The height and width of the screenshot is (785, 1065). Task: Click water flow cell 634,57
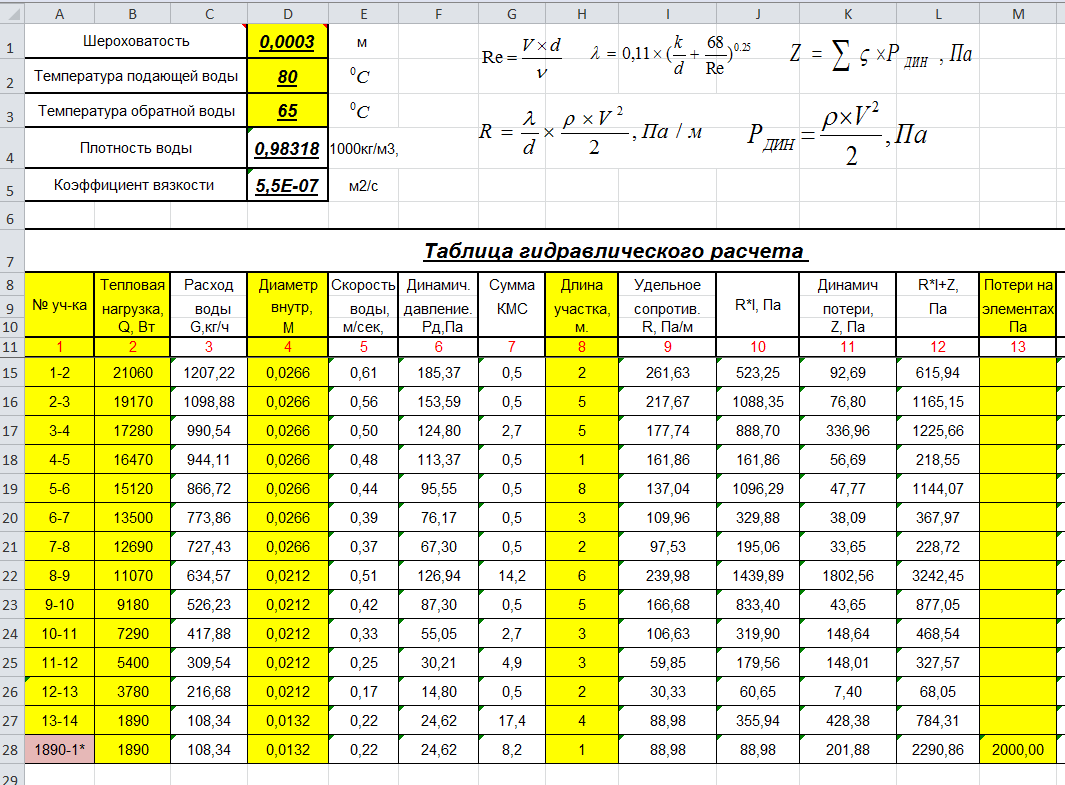[x=209, y=576]
